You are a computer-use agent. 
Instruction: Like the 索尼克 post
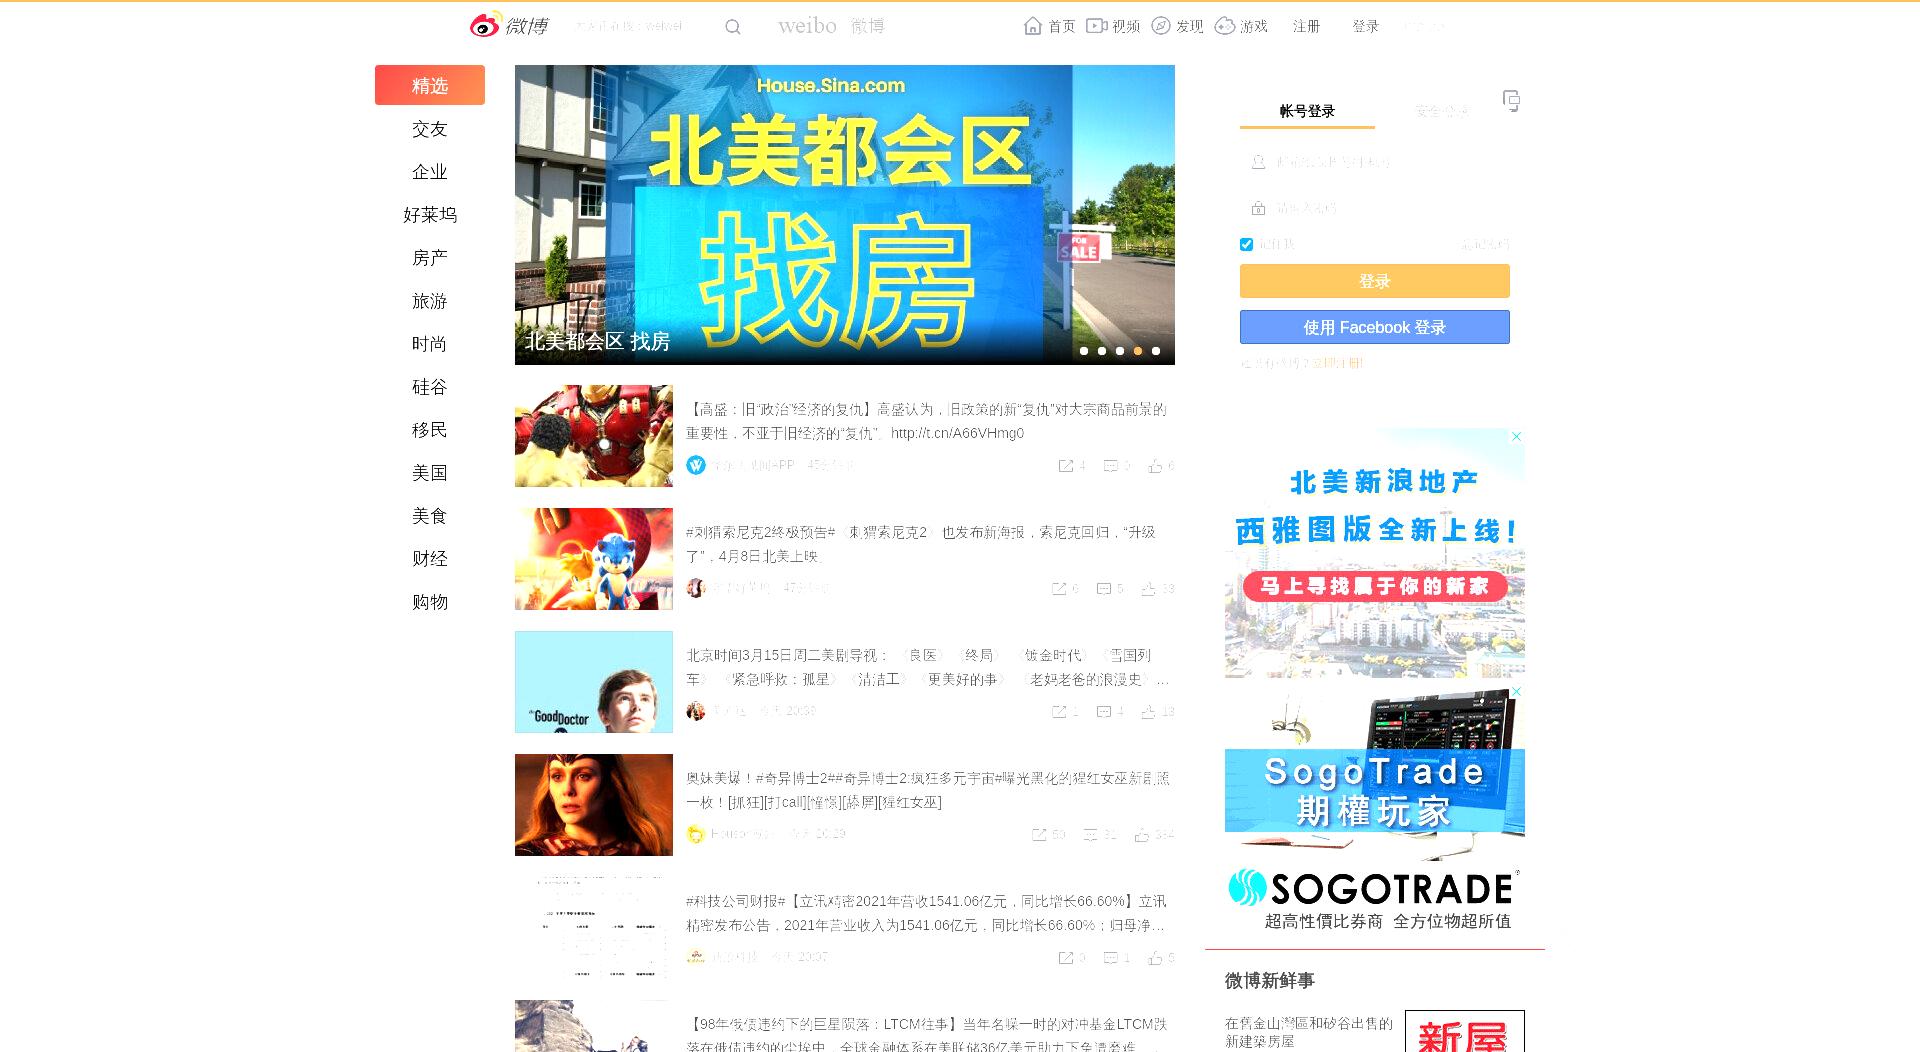click(x=1149, y=589)
